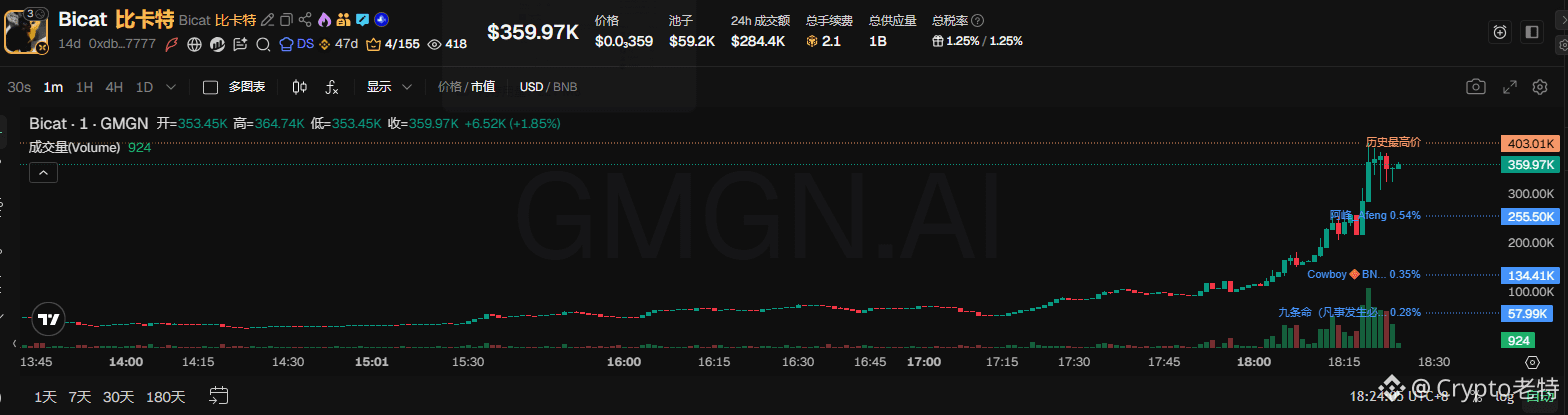Click the 359.97K current price label
The image size is (1568, 415).
click(1529, 165)
